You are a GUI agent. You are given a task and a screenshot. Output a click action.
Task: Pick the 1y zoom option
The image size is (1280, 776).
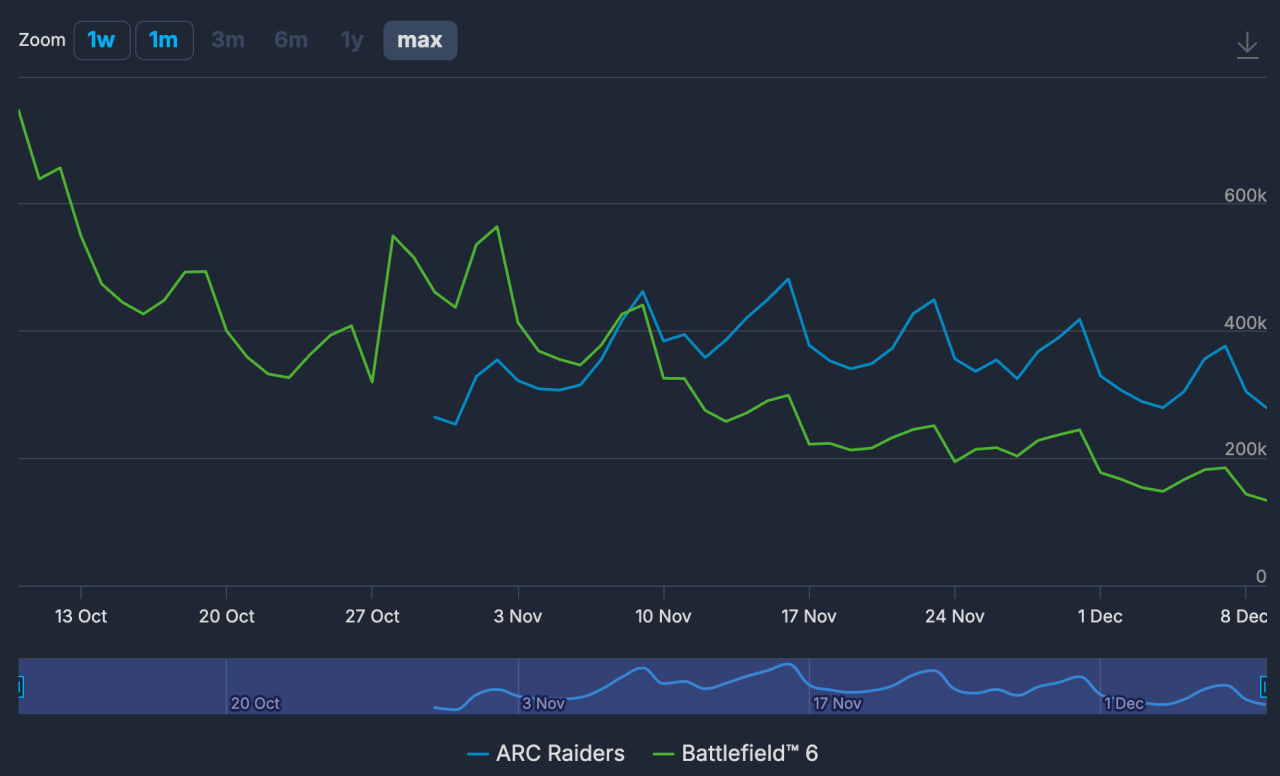[352, 41]
